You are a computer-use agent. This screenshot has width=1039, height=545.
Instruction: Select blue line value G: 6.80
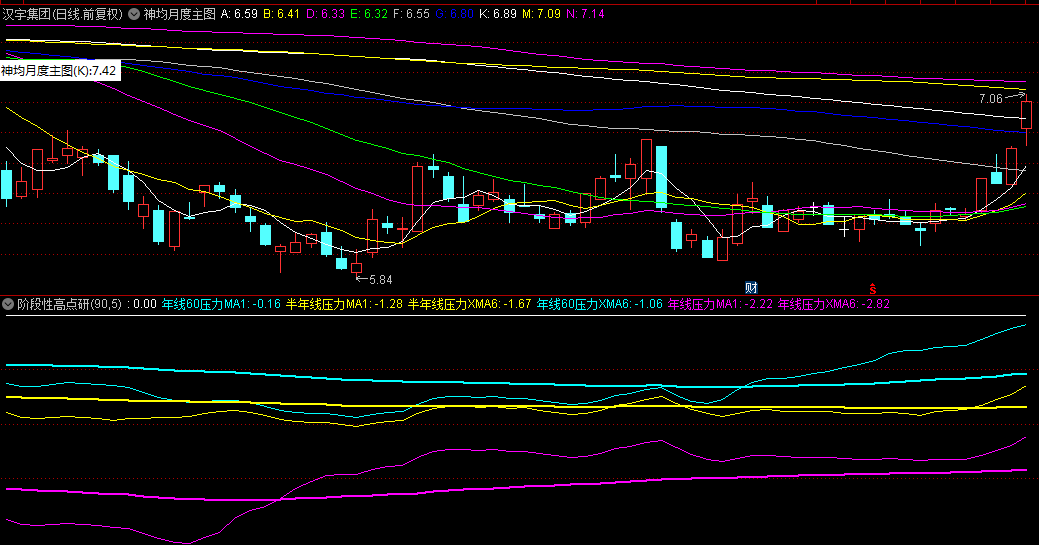point(455,14)
